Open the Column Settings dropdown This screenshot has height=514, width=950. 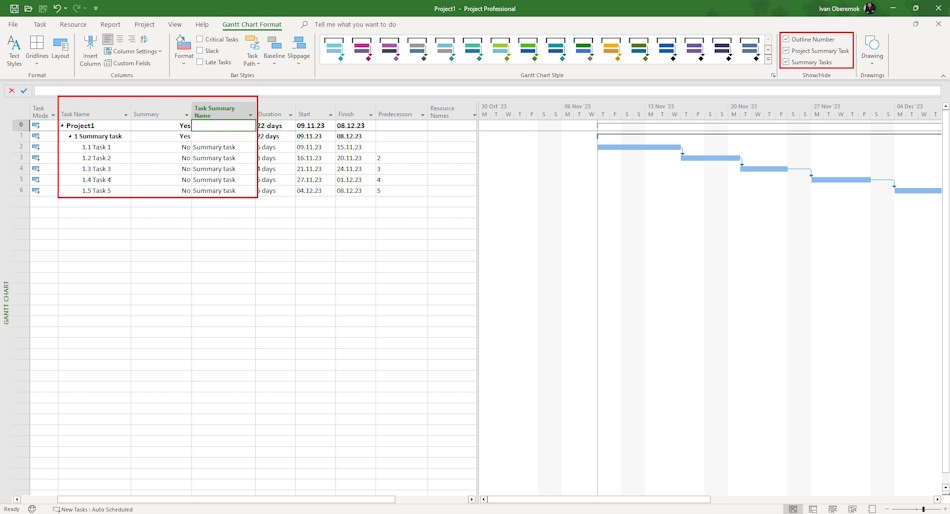(x=133, y=51)
